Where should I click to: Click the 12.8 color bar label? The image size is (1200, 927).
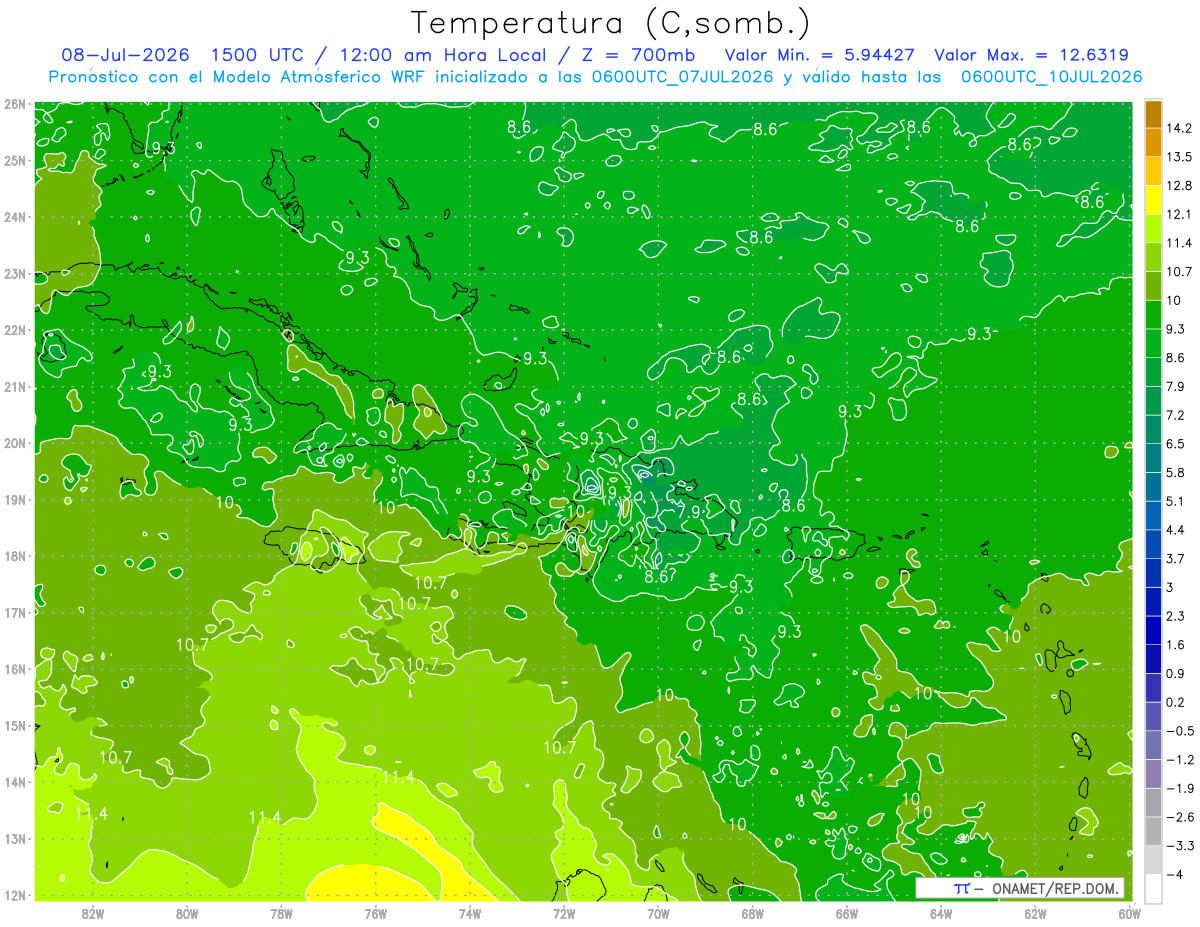point(1180,185)
